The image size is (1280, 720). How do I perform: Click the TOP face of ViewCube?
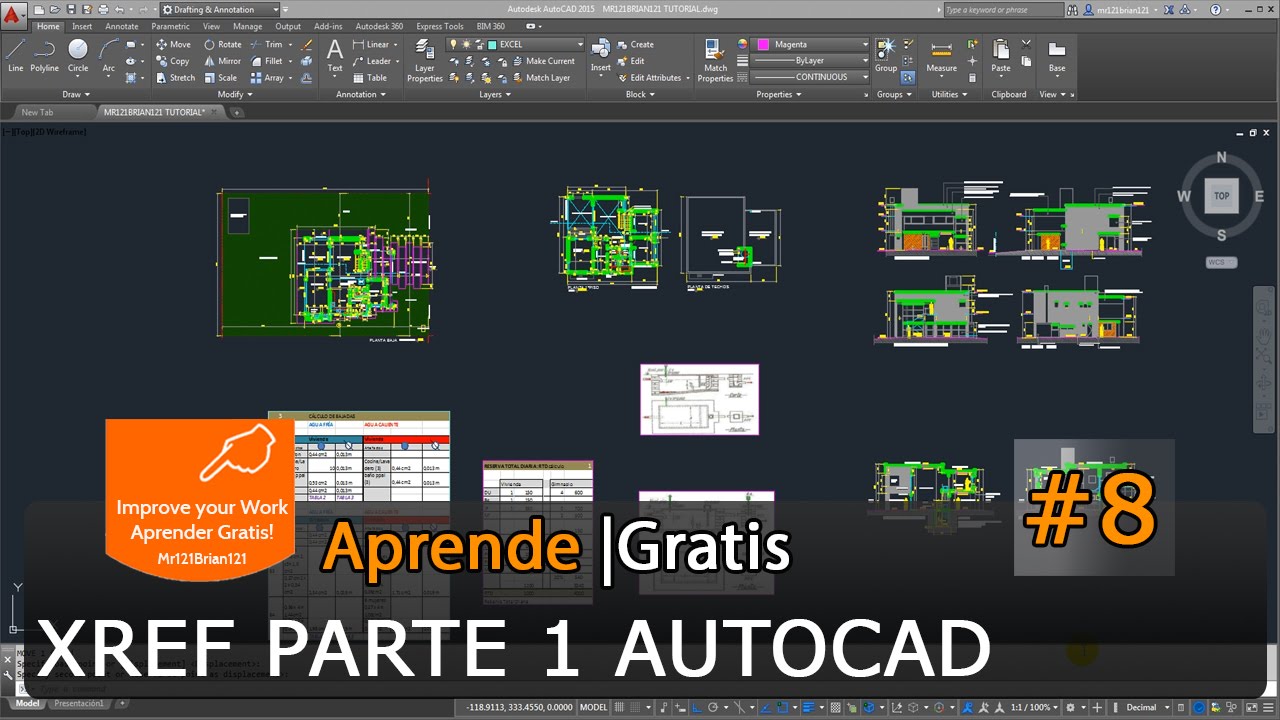click(1221, 196)
